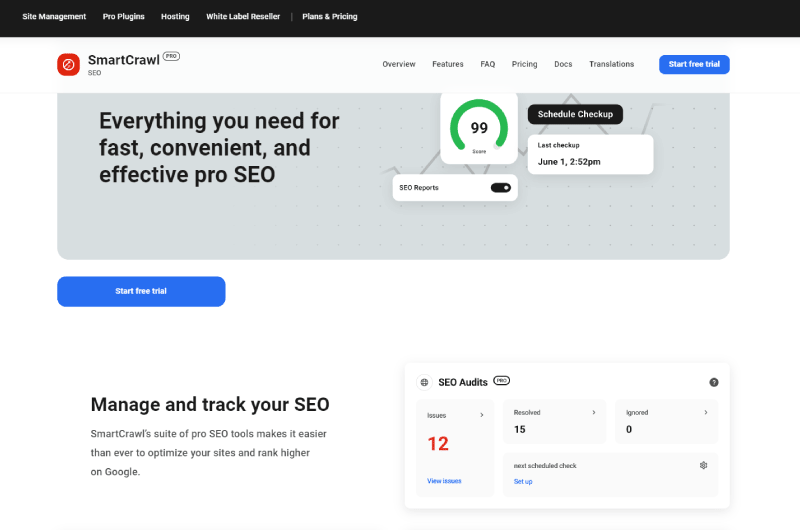Click the globe icon beside SEO Audits

point(424,382)
